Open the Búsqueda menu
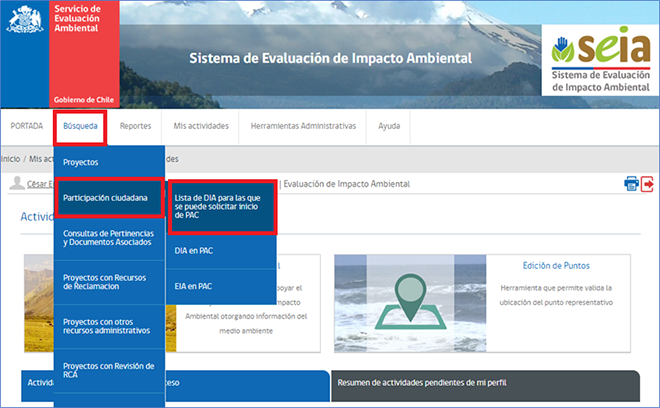 point(80,126)
